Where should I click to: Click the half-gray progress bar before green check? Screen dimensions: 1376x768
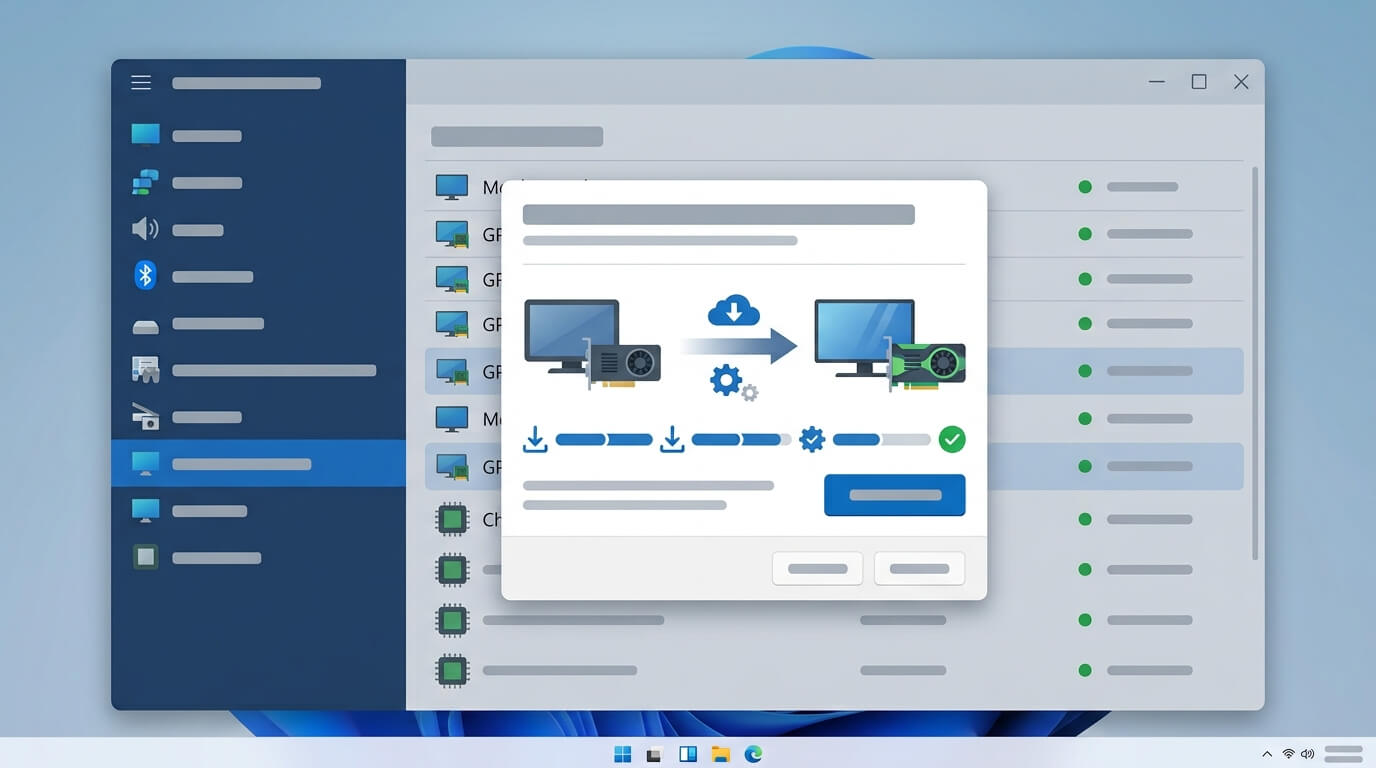[x=881, y=439]
